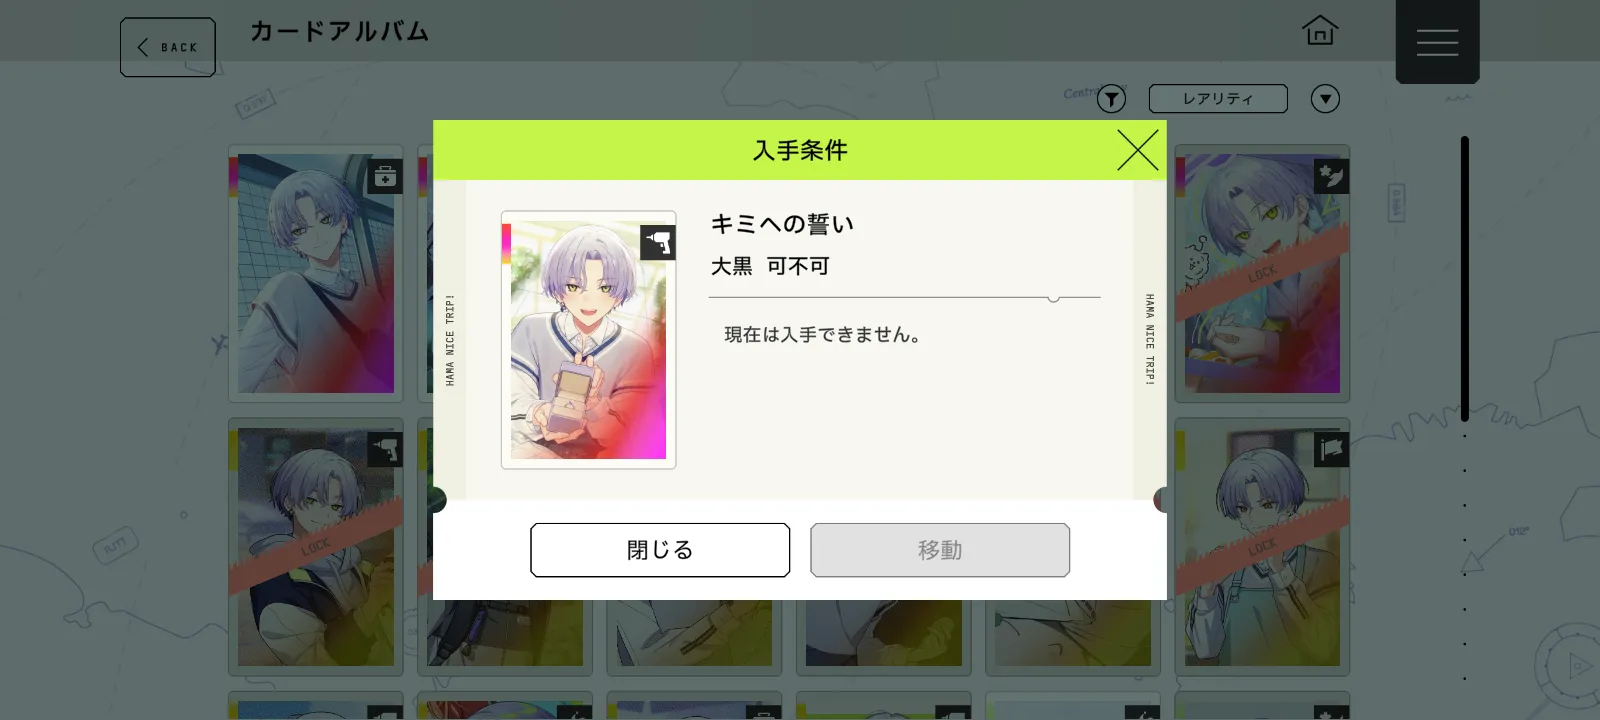Click the bird icon on top-right locked card
The height and width of the screenshot is (720, 1600).
click(1331, 176)
